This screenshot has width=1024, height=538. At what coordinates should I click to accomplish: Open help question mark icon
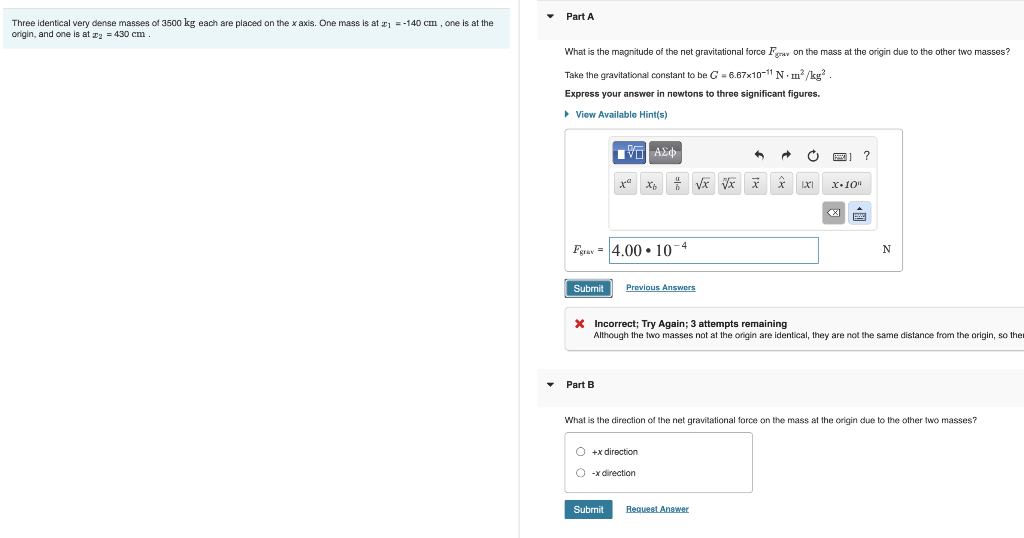coord(866,155)
